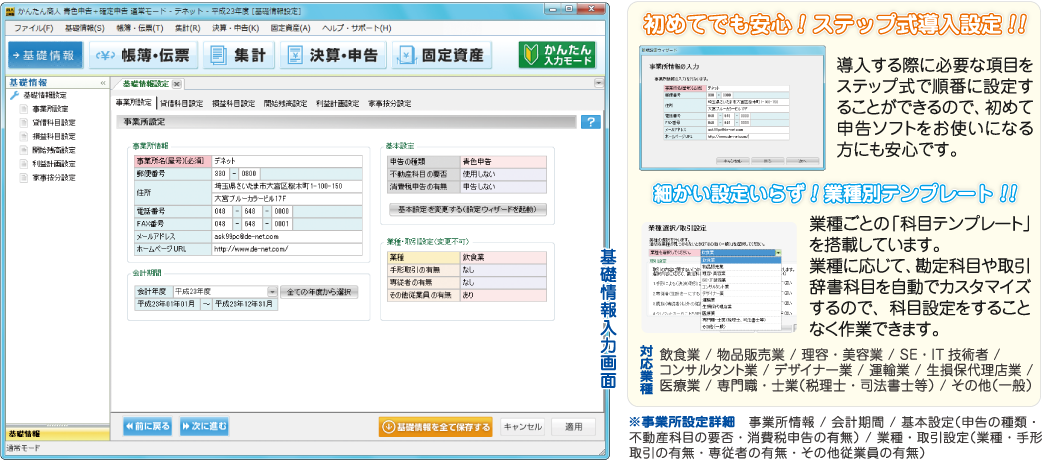Image resolution: width=1044 pixels, height=460 pixels.
Task: Switch to かんたん入力モード
Action: click(x=556, y=54)
